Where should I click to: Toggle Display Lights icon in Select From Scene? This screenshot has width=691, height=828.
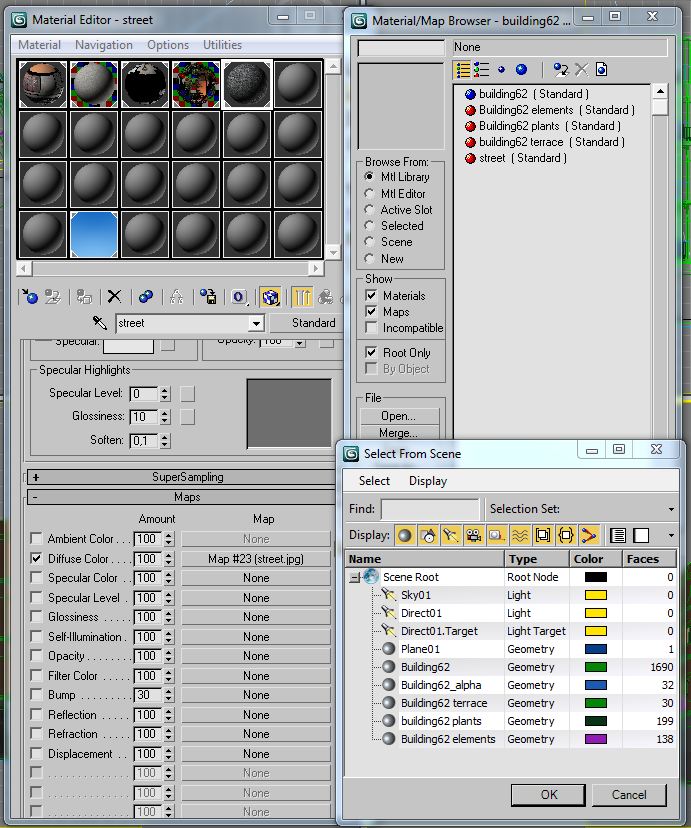click(x=451, y=535)
